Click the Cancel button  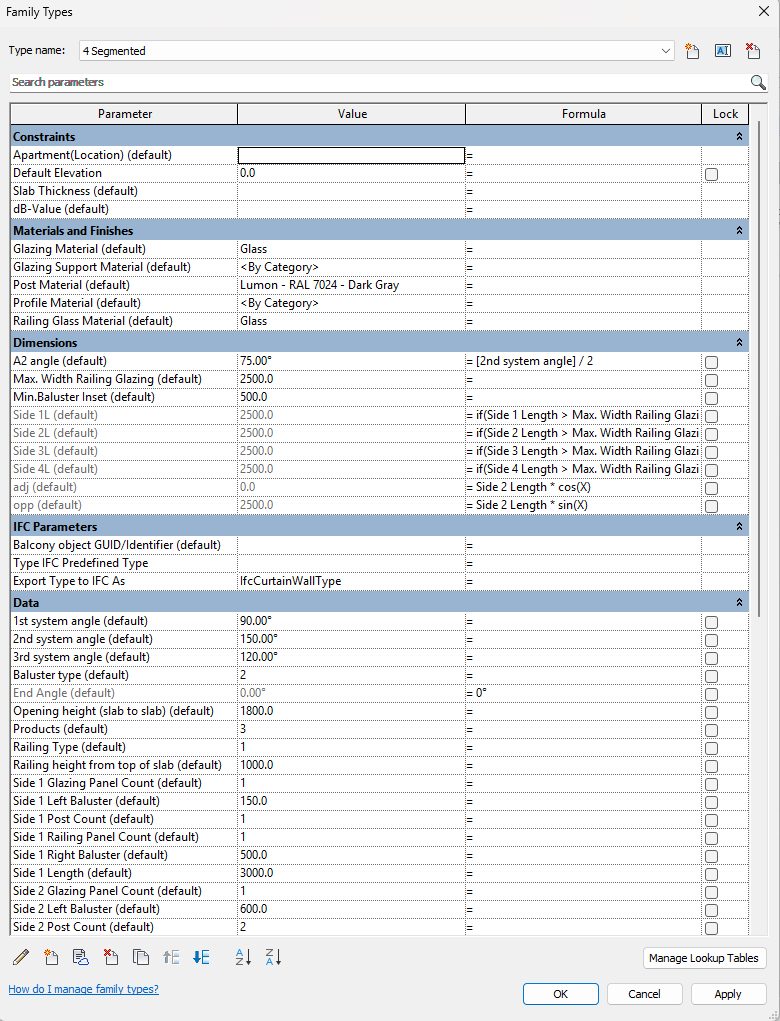644,994
